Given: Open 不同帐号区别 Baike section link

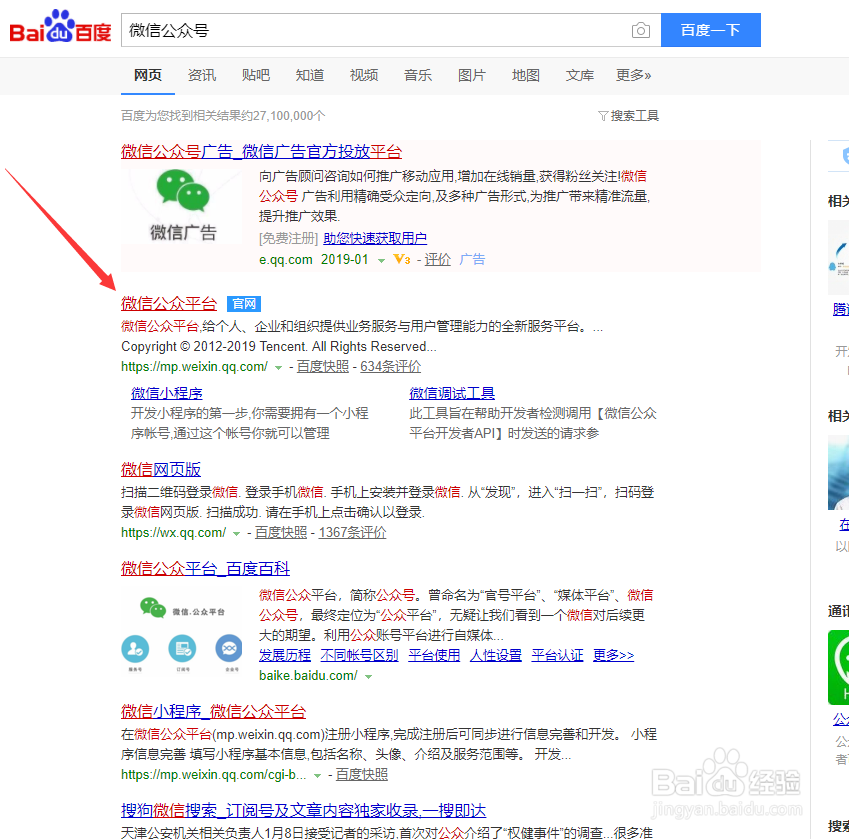Looking at the screenshot, I should pos(360,656).
